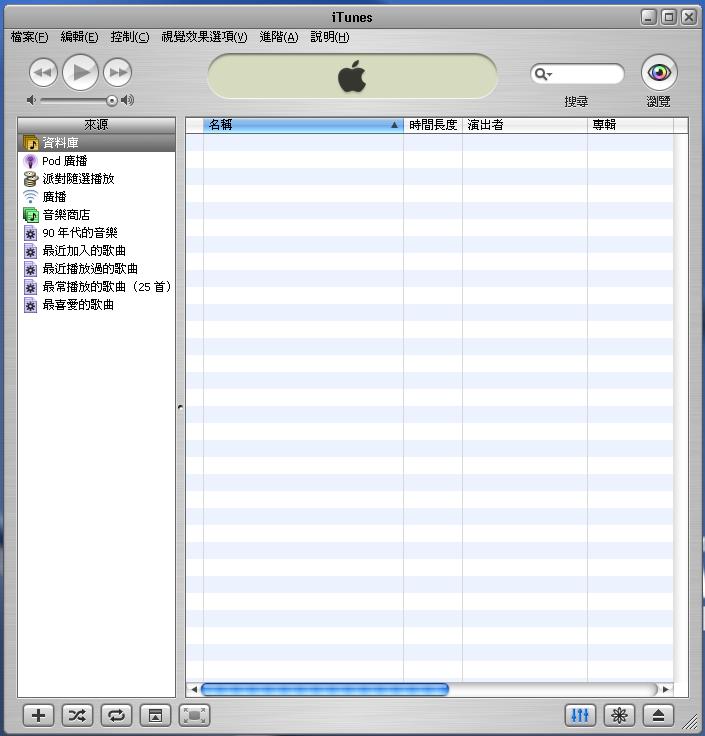Screen dimensions: 705x736
Task: Click the volume slider knob
Action: click(112, 100)
